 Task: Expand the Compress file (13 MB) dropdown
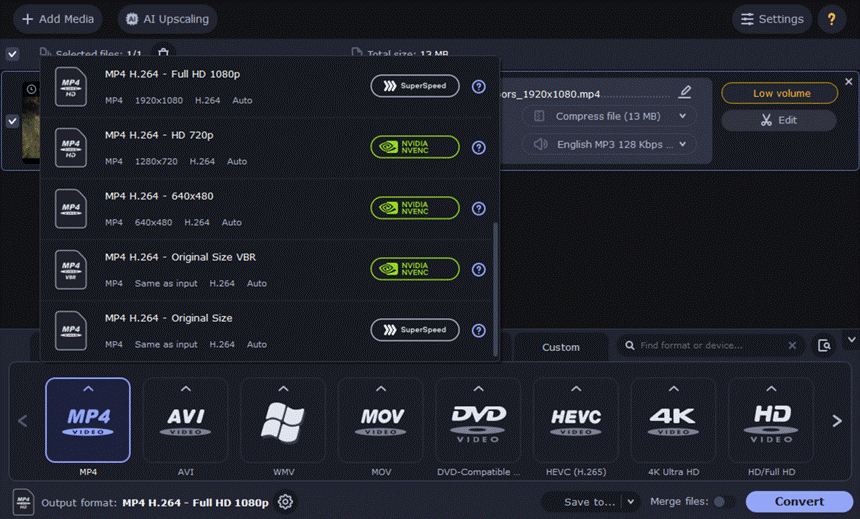point(609,116)
